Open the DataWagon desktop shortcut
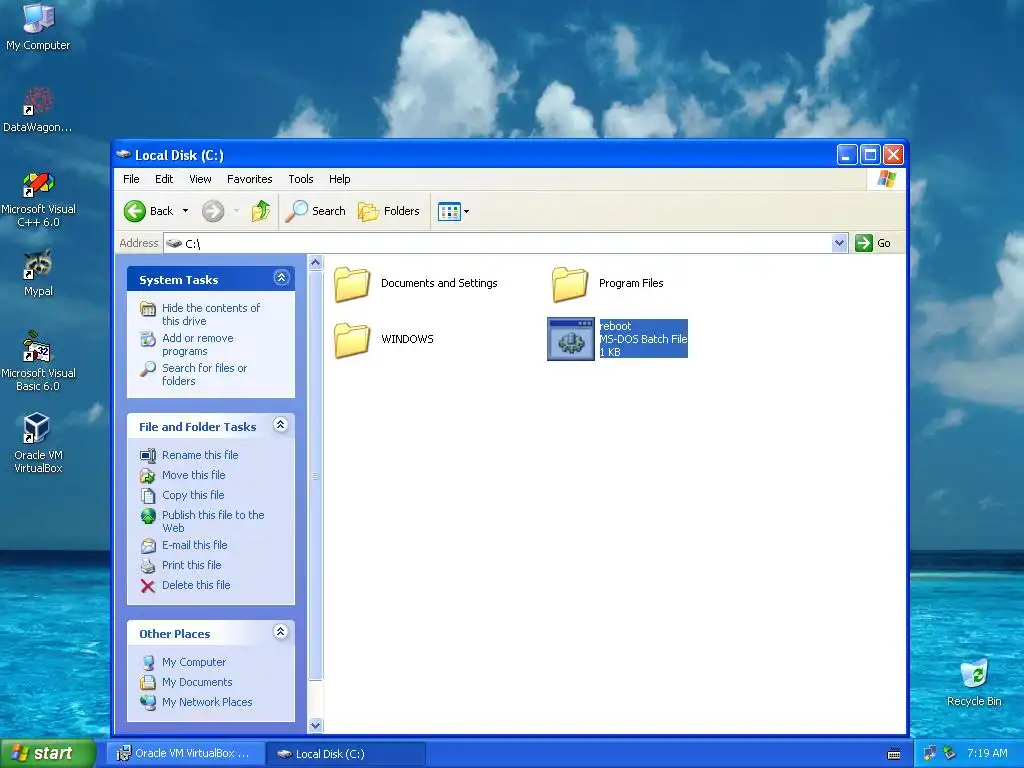This screenshot has height=768, width=1024. coord(38,110)
